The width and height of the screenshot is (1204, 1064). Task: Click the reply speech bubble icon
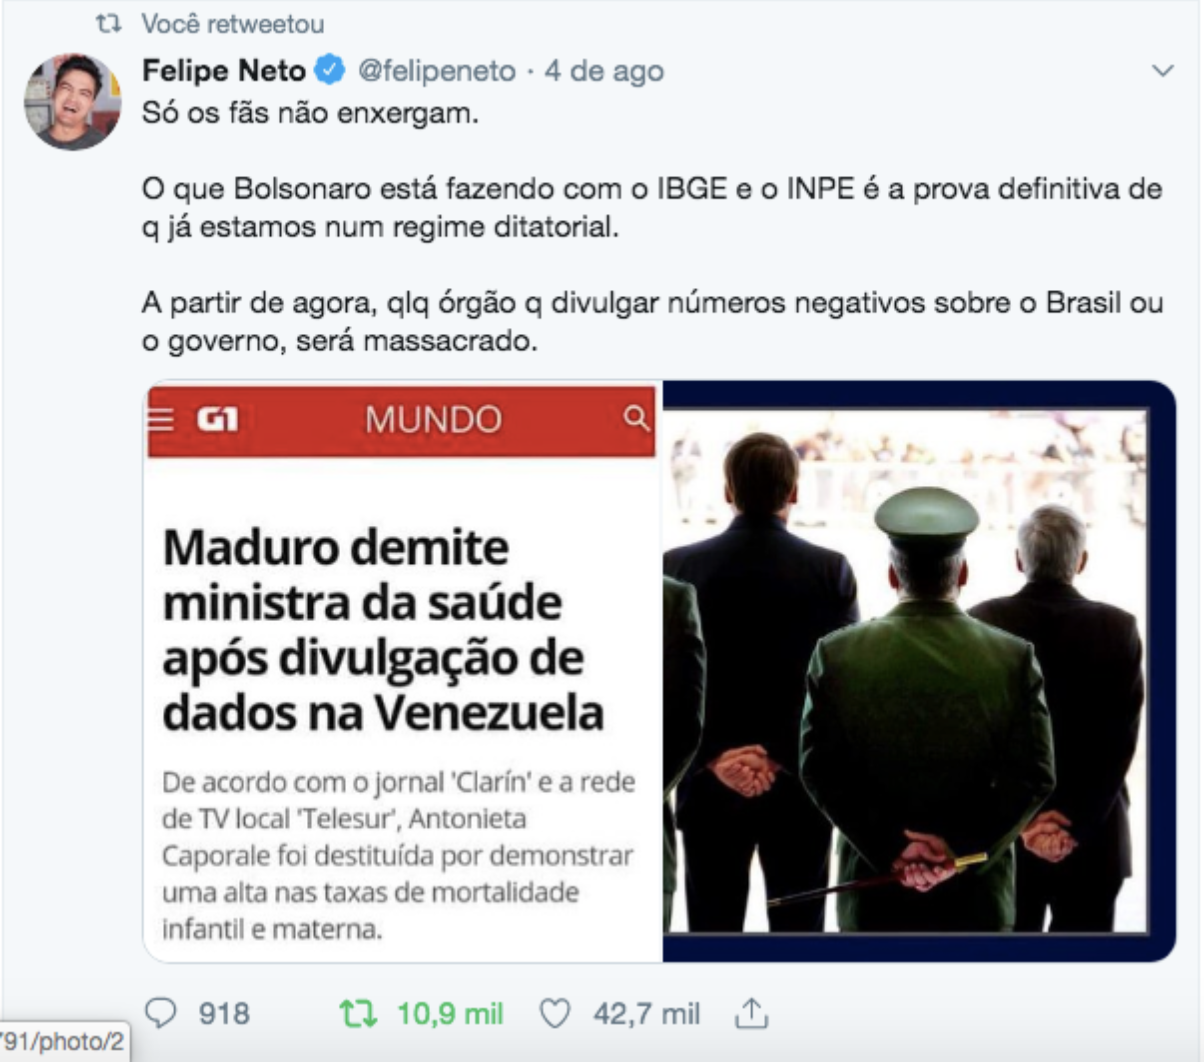pos(161,1013)
